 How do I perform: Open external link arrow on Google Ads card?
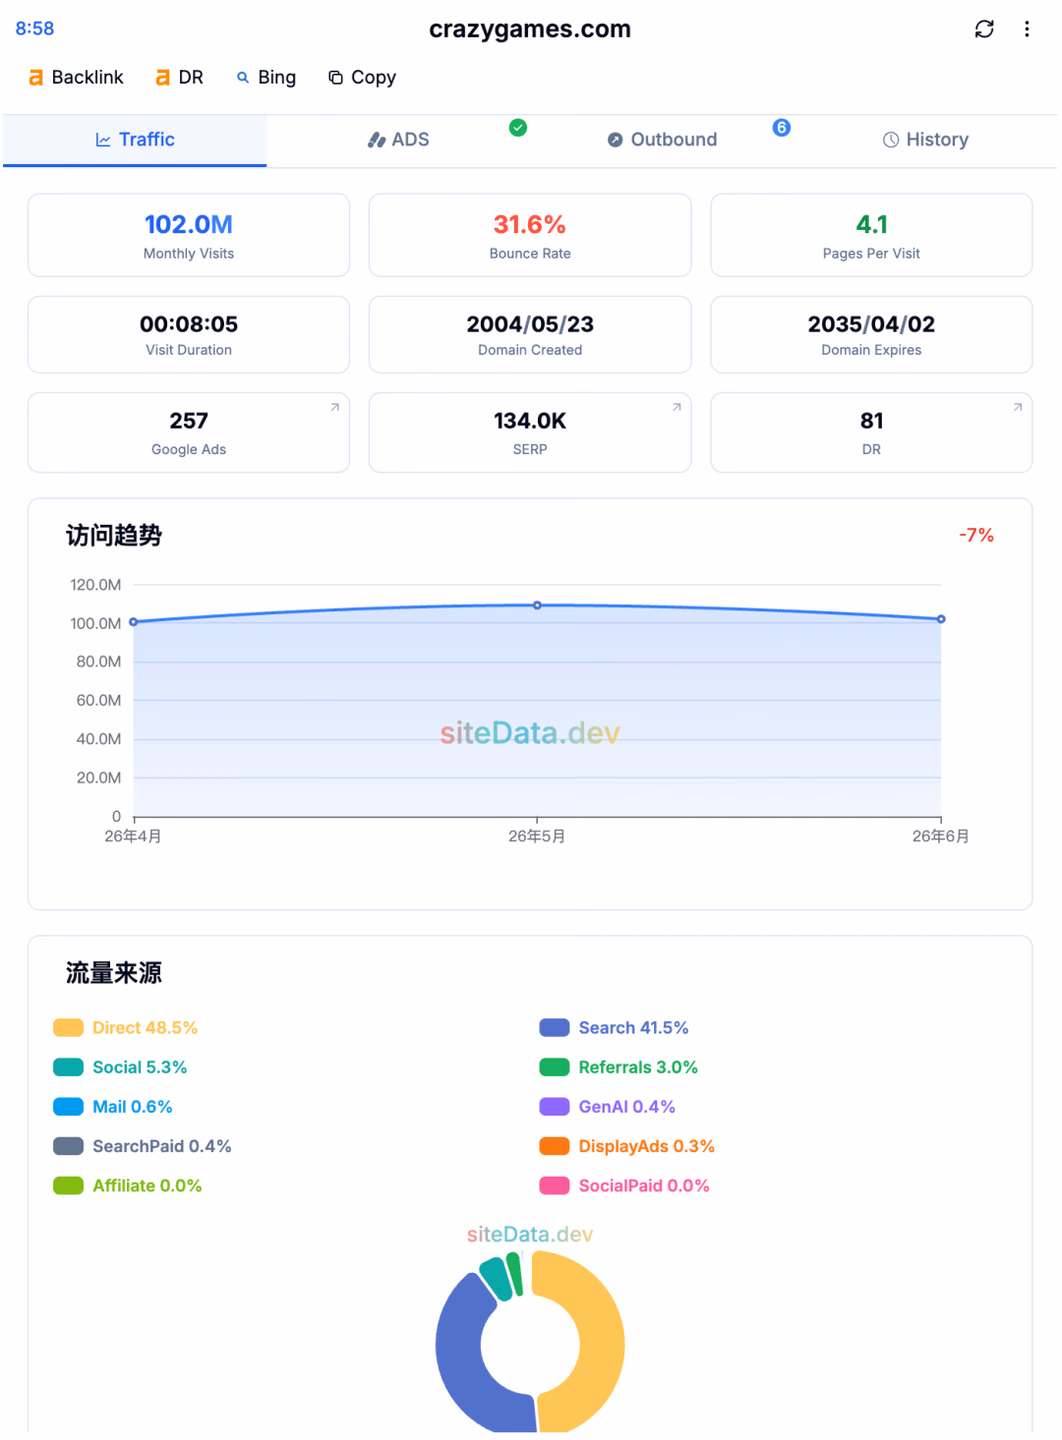point(335,407)
